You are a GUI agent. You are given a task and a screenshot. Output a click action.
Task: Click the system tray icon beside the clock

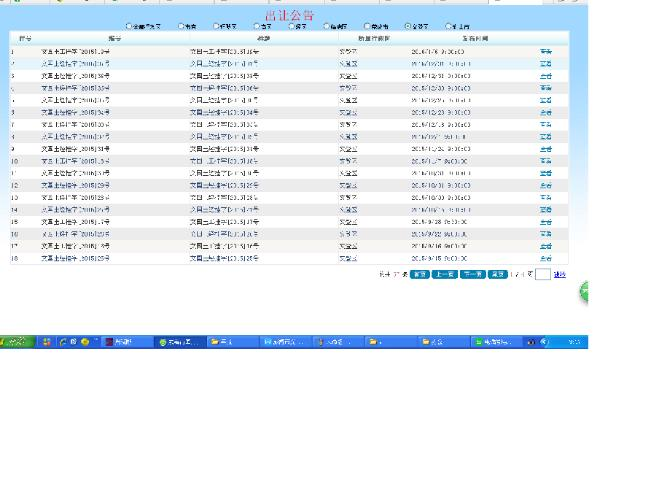click(x=544, y=342)
